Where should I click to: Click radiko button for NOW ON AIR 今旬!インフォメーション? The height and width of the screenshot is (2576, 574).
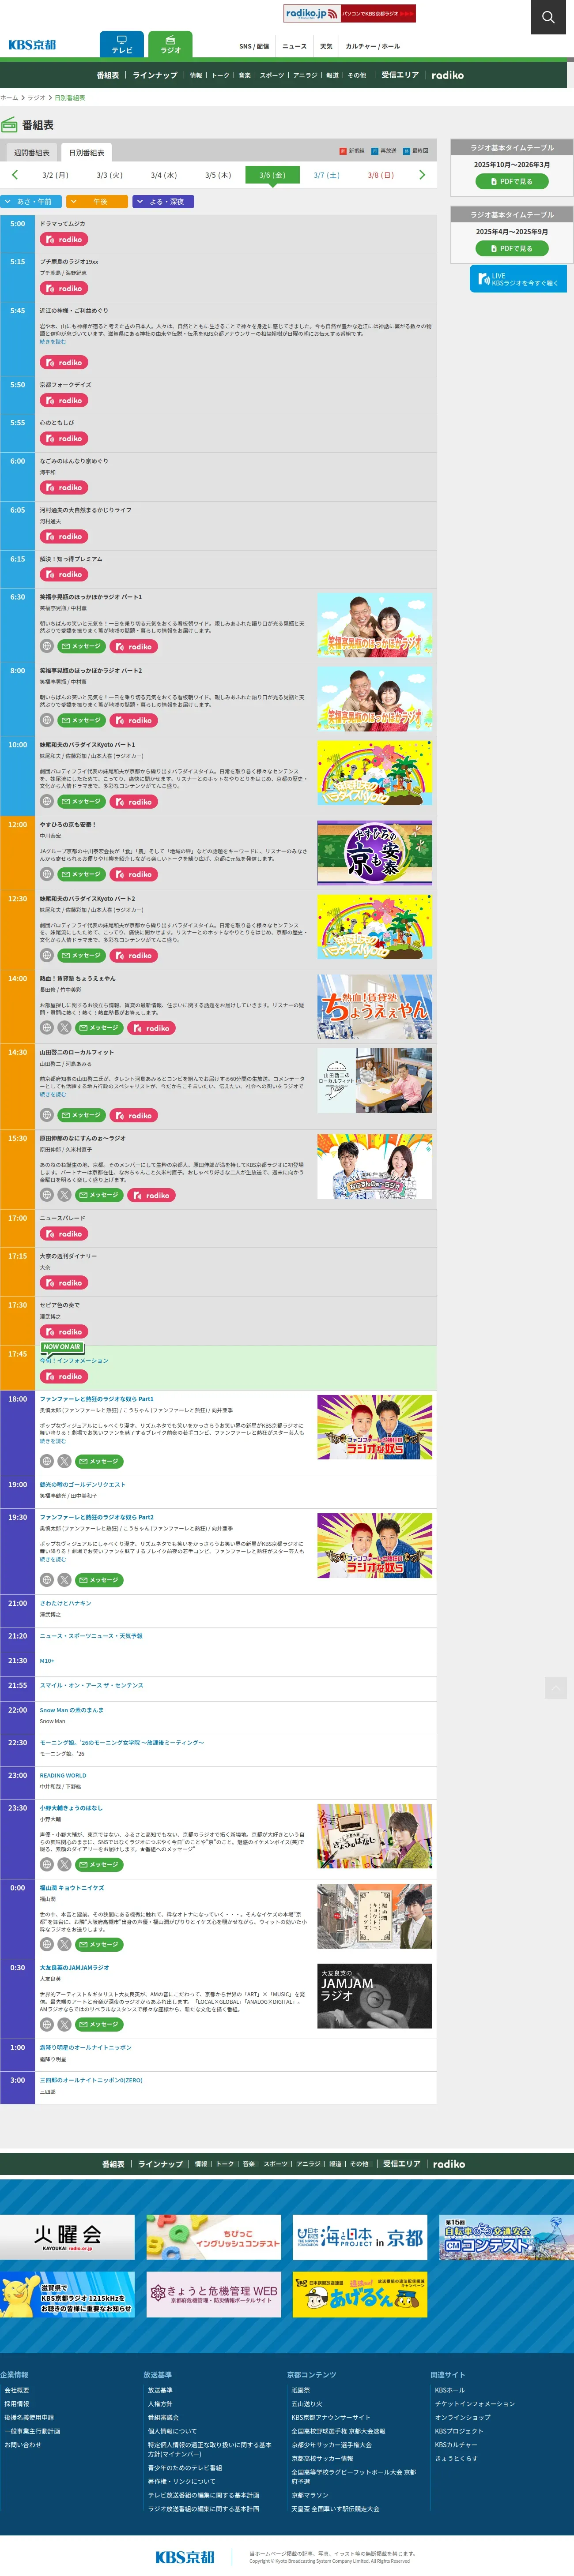tap(64, 1377)
